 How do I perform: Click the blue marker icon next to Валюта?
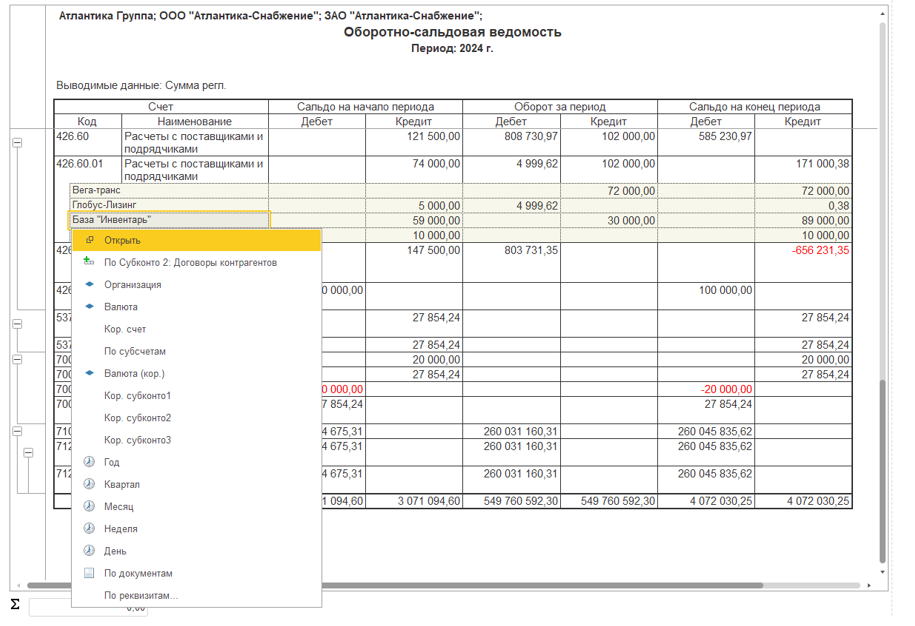pos(89,306)
